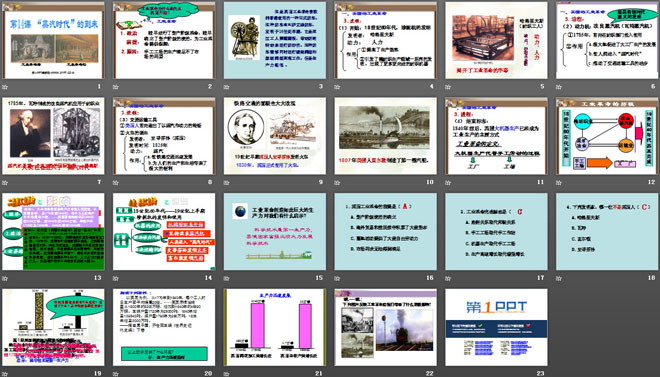Click the star icon below slide 10
660x377 pixels.
point(337,183)
